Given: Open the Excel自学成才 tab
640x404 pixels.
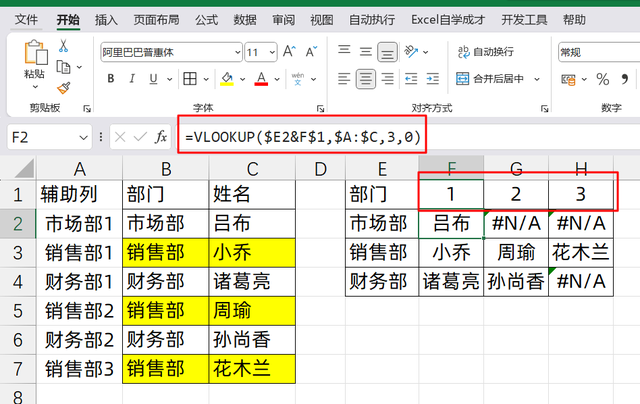Looking at the screenshot, I should pyautogui.click(x=448, y=20).
